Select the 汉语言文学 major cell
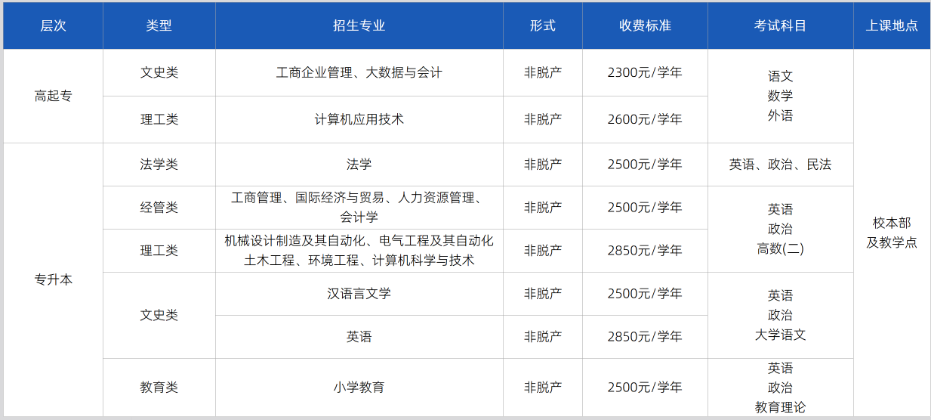Screen dimensions: 931x420 point(359,293)
